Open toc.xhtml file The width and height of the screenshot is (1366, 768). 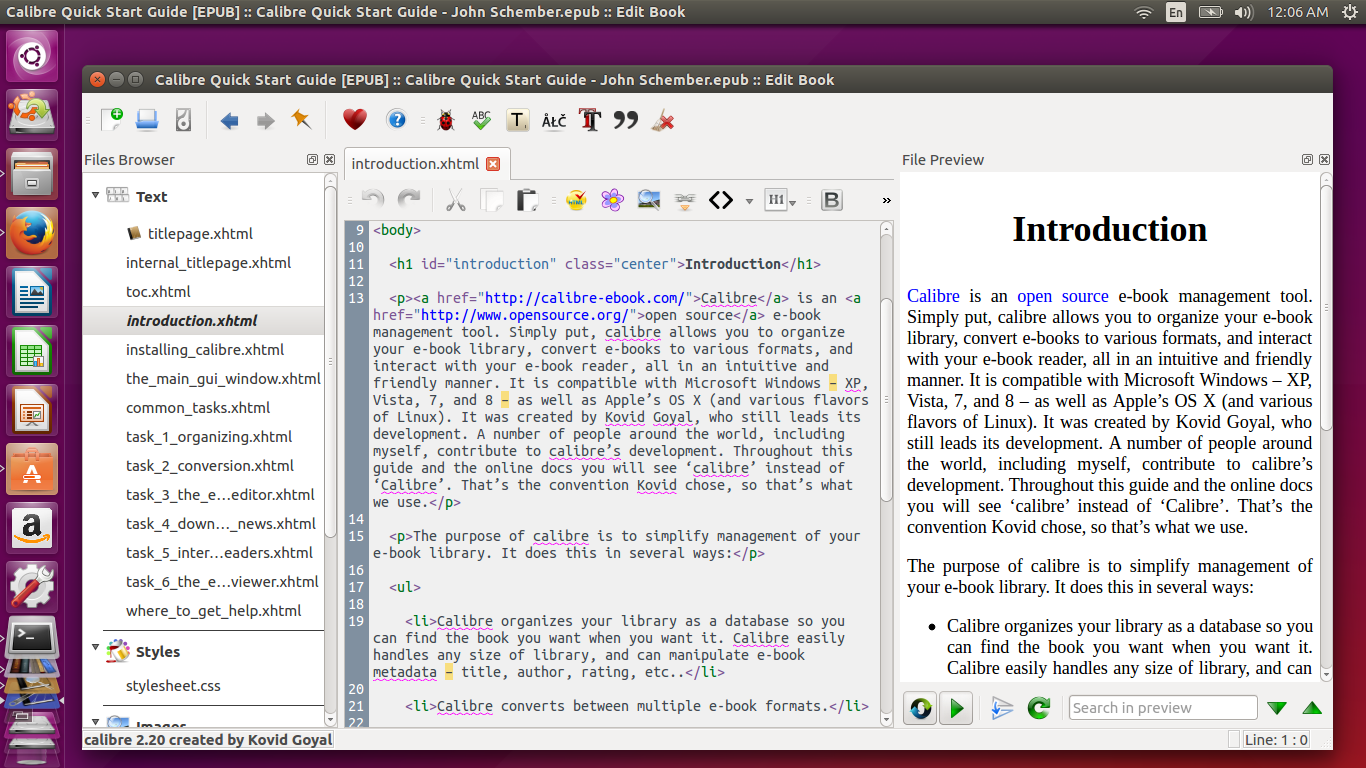pyautogui.click(x=158, y=292)
